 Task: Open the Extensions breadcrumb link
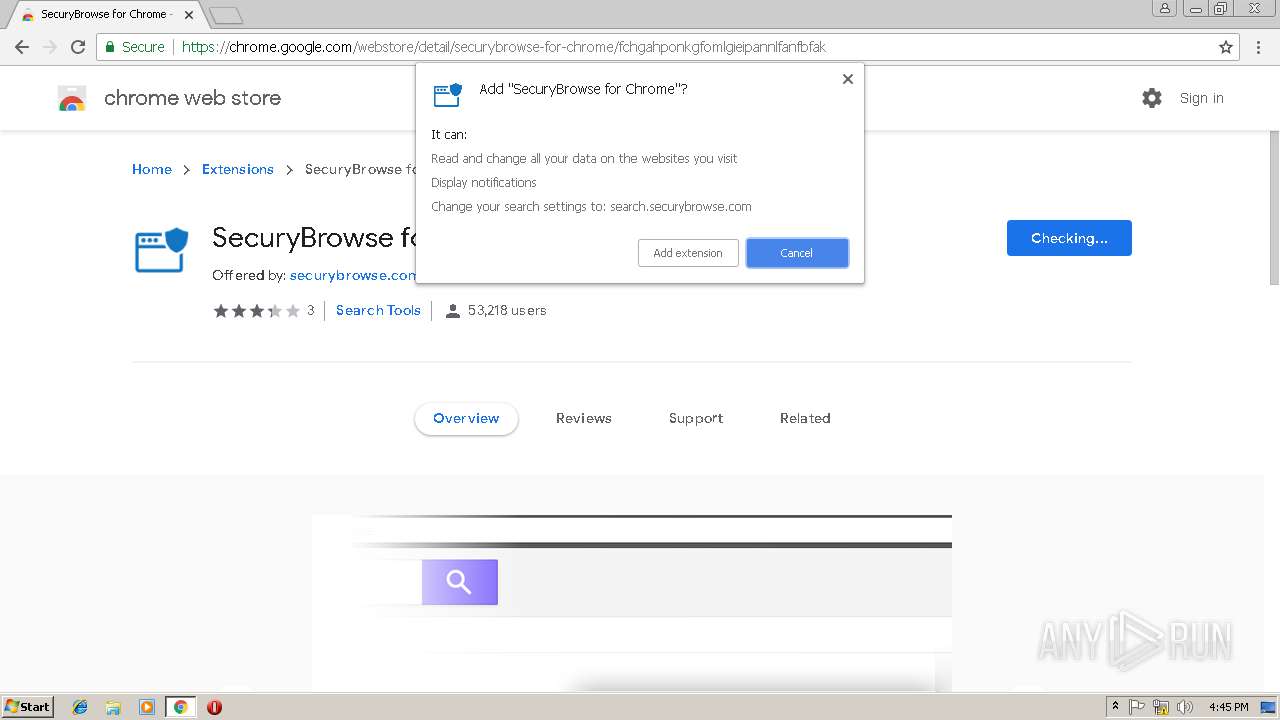(238, 169)
